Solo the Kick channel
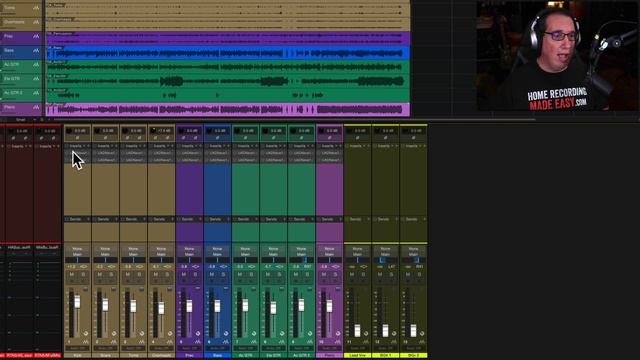This screenshot has height=360, width=640. tap(83, 275)
